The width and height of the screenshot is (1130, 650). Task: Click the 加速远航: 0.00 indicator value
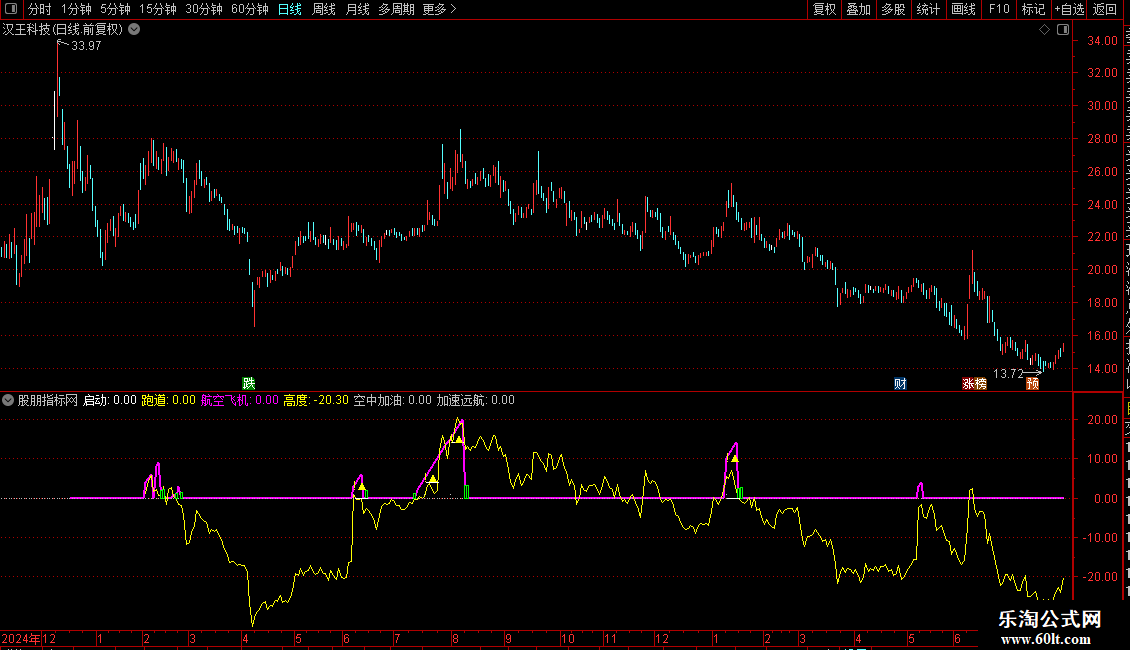[x=476, y=400]
